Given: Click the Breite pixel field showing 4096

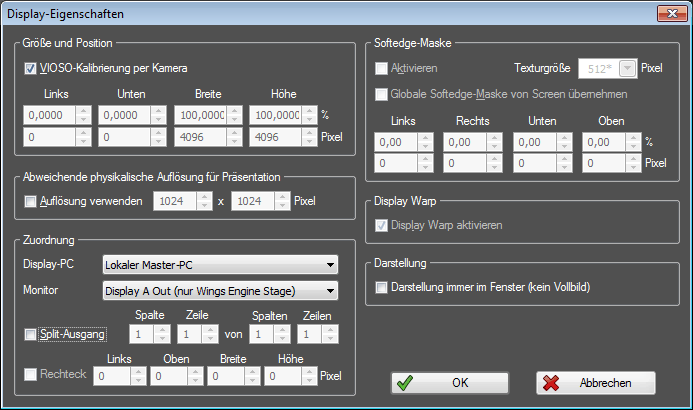Looking at the screenshot, I should click(201, 137).
